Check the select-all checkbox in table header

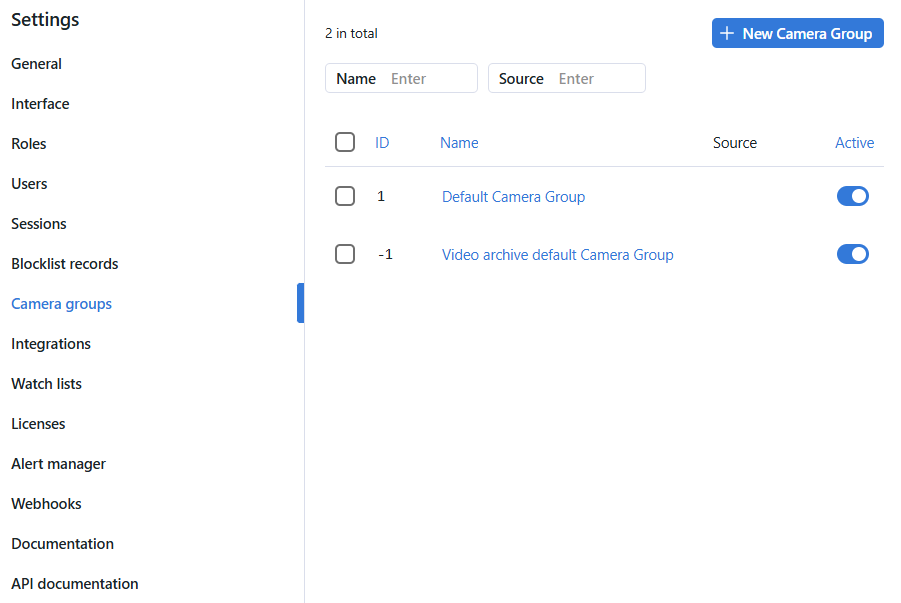[x=345, y=142]
